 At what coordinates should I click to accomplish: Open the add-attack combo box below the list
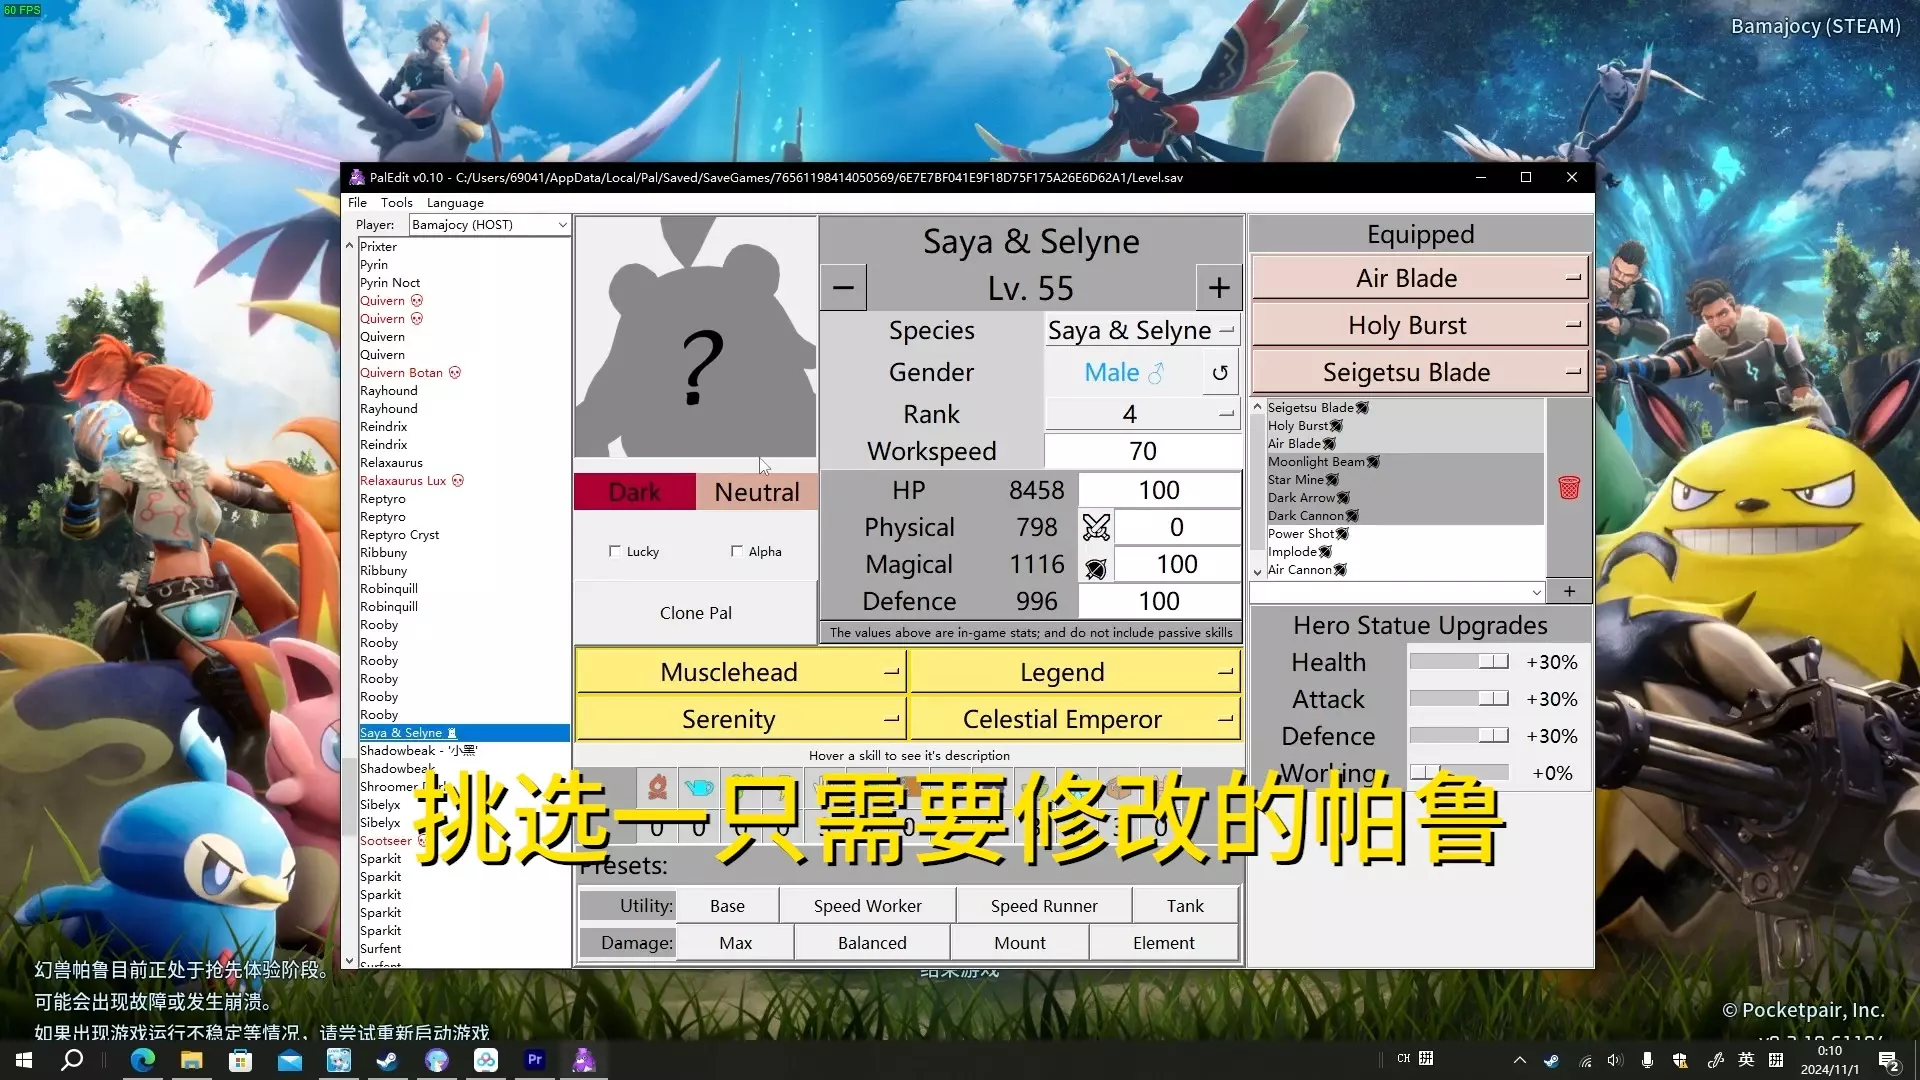click(x=1397, y=592)
